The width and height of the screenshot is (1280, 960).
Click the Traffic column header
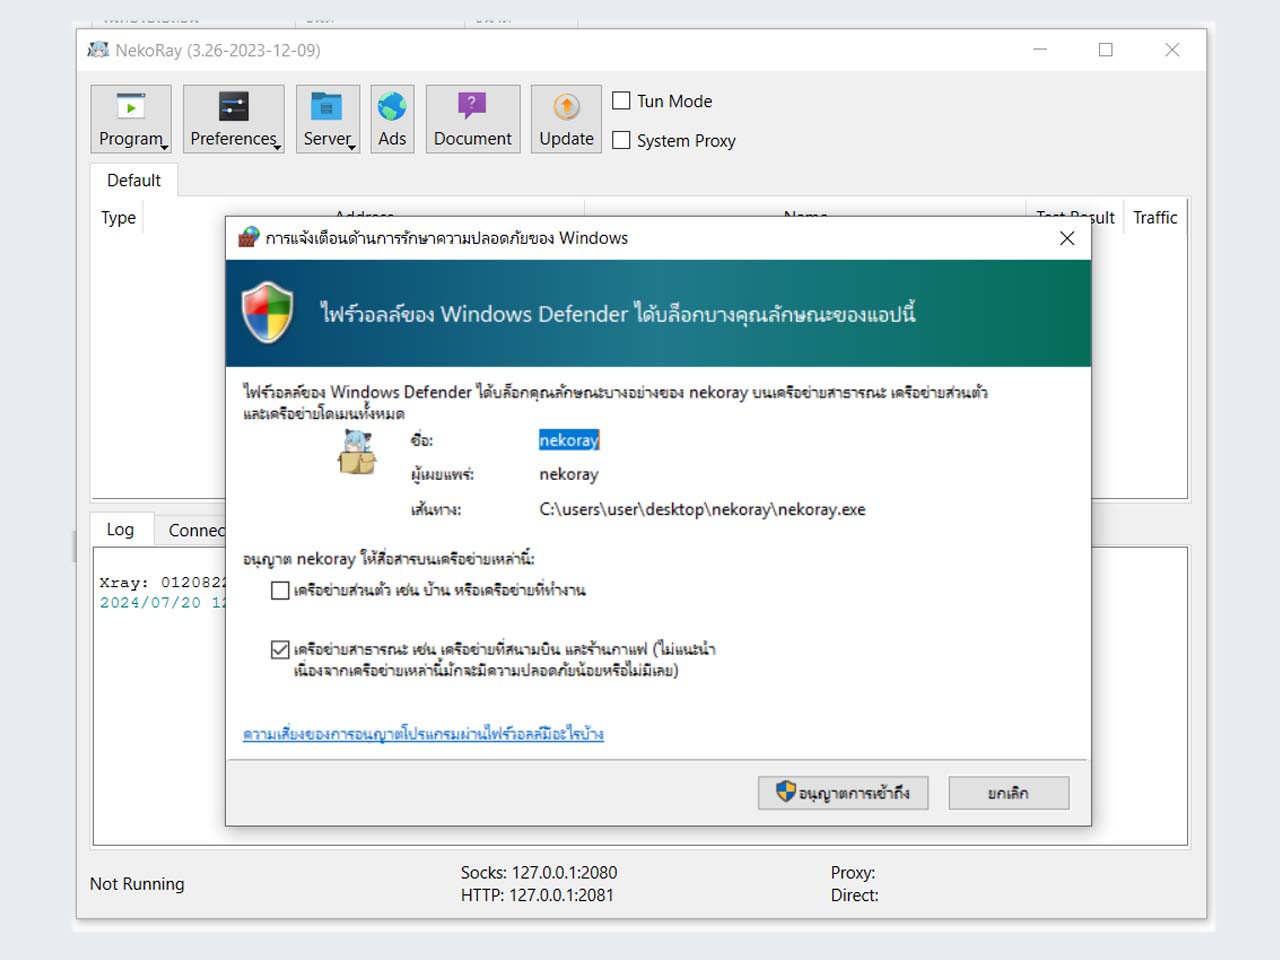tap(1155, 218)
